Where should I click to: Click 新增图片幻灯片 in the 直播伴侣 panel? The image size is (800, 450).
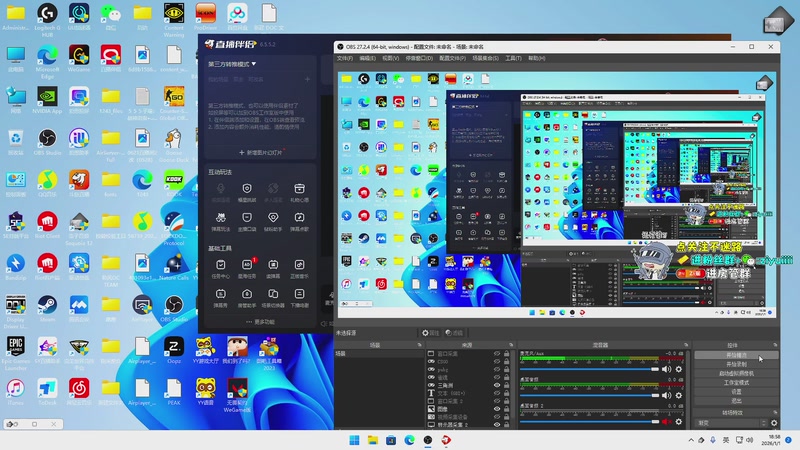(x=260, y=153)
